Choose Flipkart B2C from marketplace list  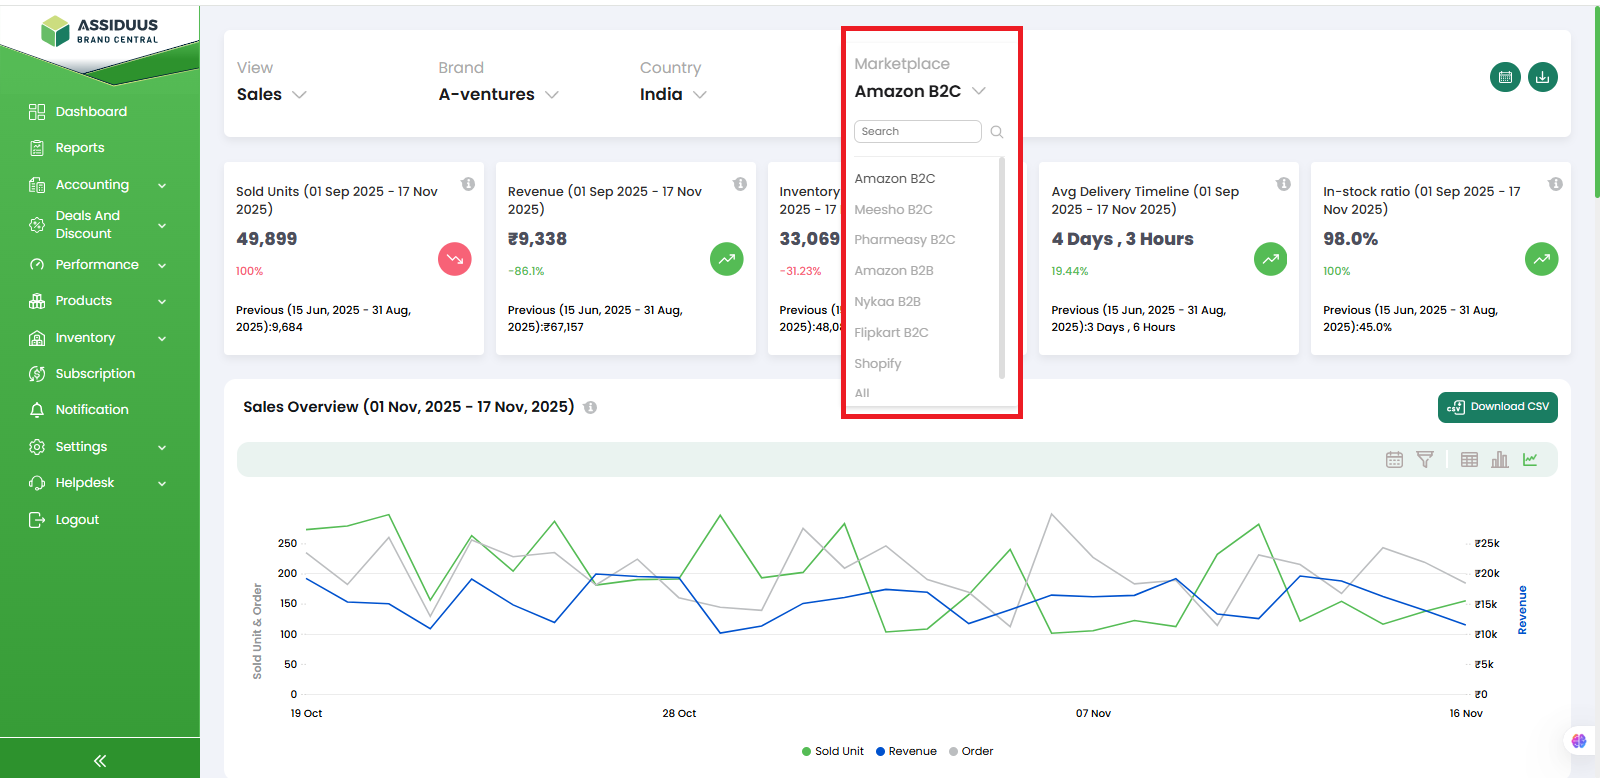click(891, 333)
